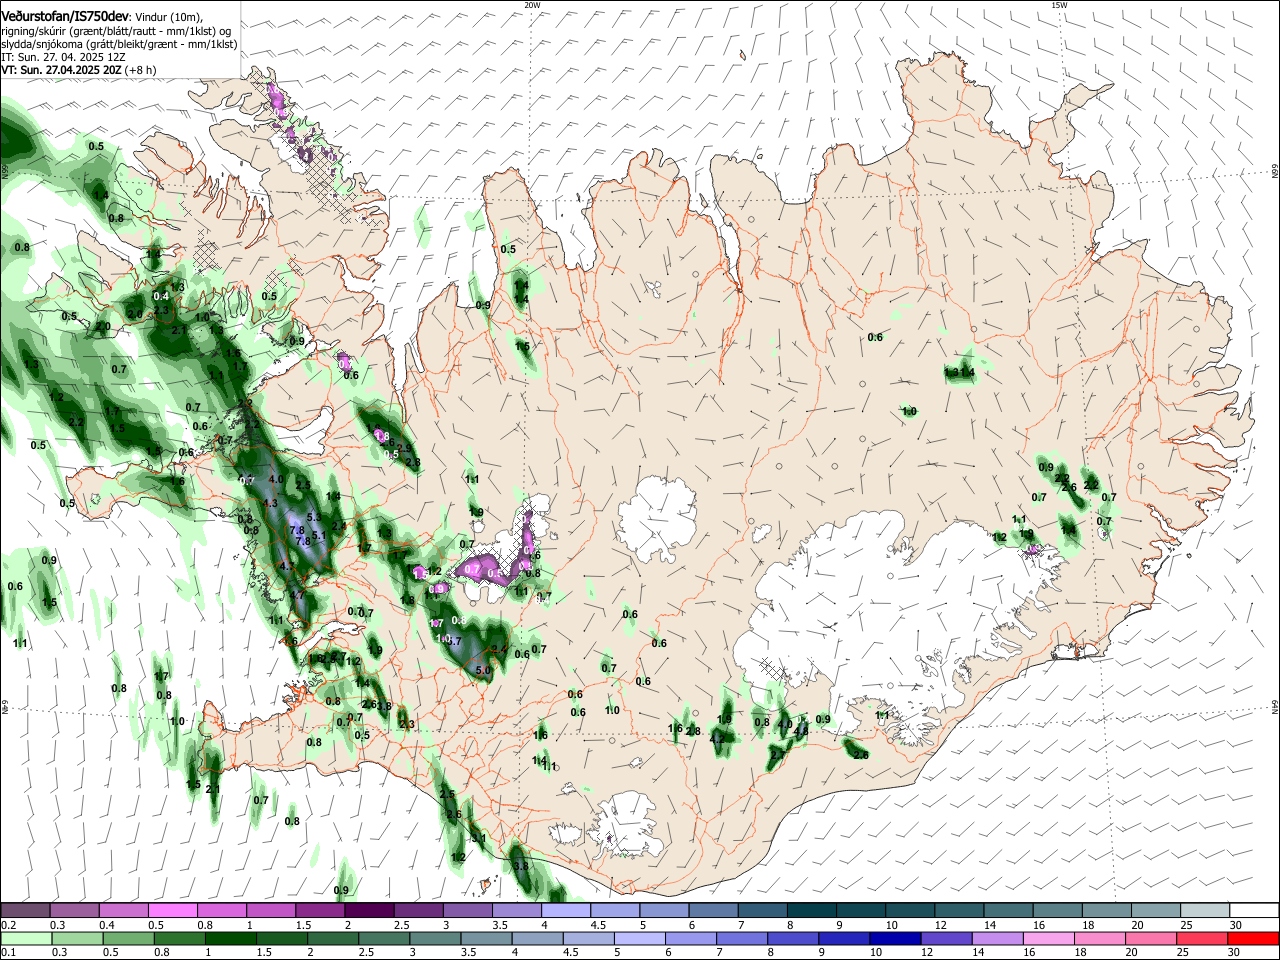Click the Veðurstofan/IS750dev title text
The image size is (1280, 960).
pyautogui.click(x=64, y=17)
